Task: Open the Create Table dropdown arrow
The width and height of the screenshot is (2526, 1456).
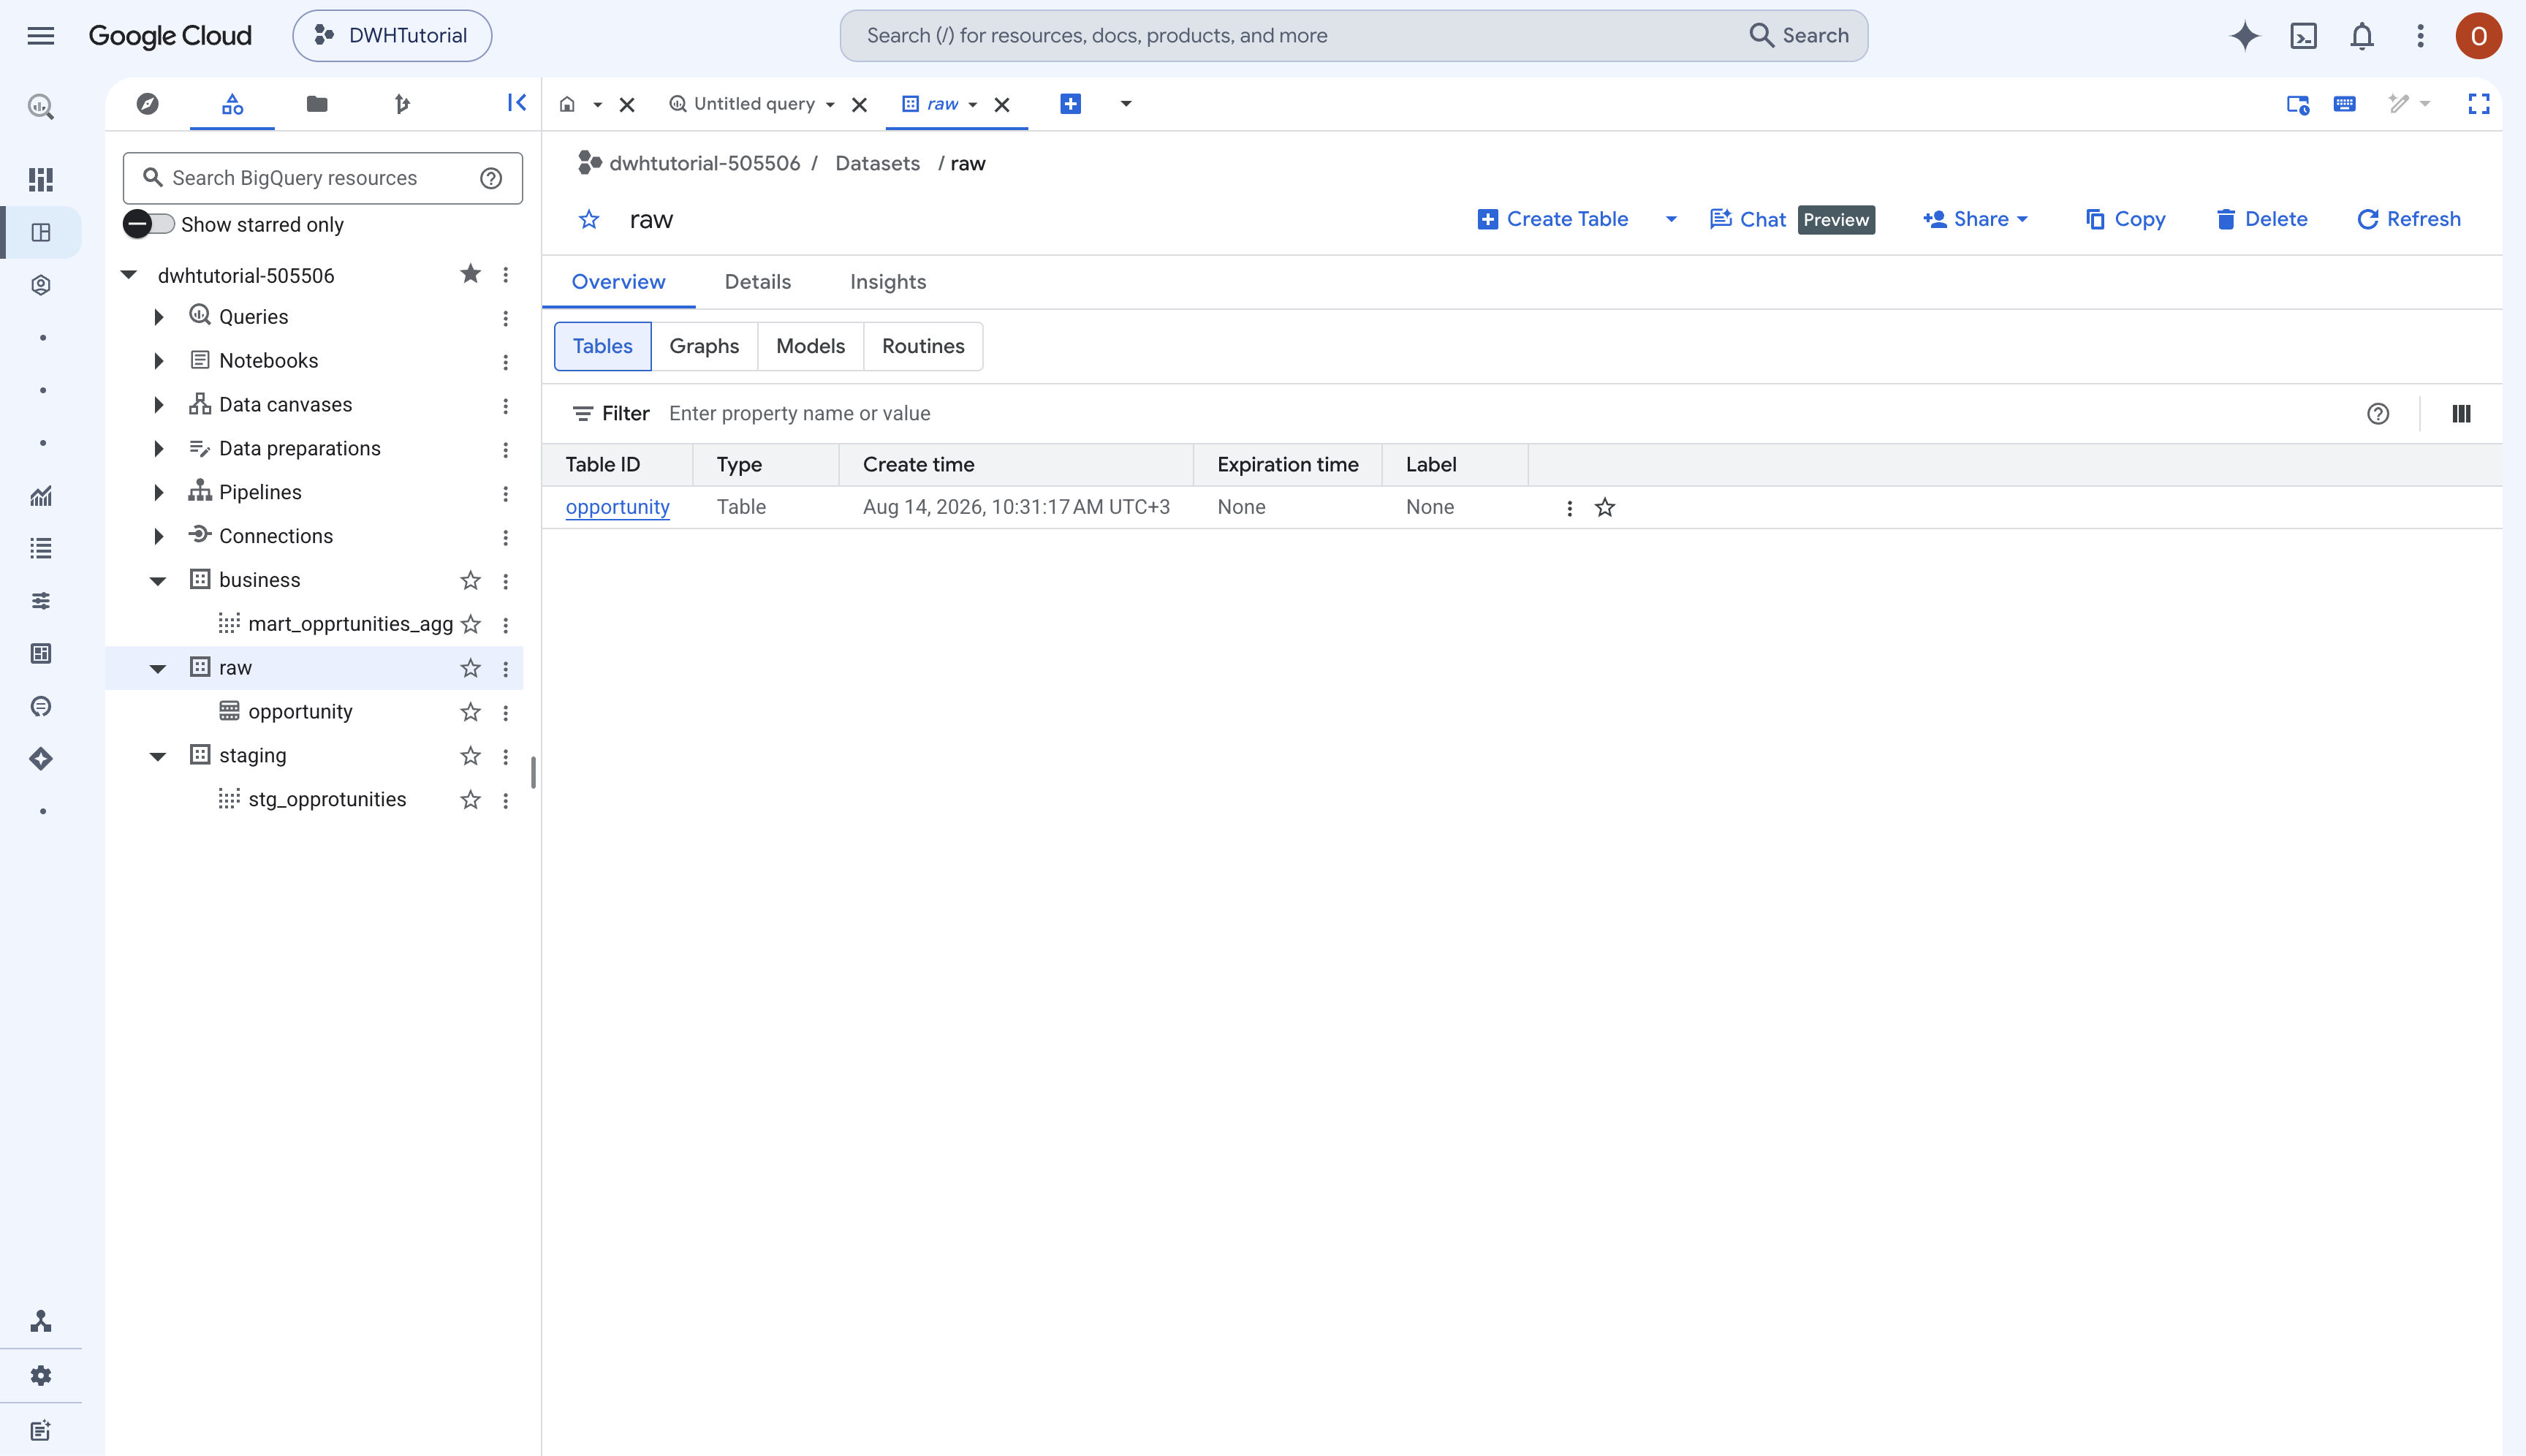Action: [x=1671, y=219]
